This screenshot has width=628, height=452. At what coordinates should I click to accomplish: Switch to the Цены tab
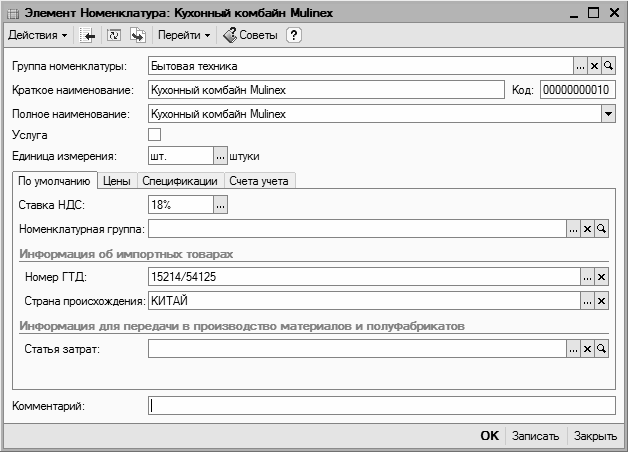click(116, 181)
